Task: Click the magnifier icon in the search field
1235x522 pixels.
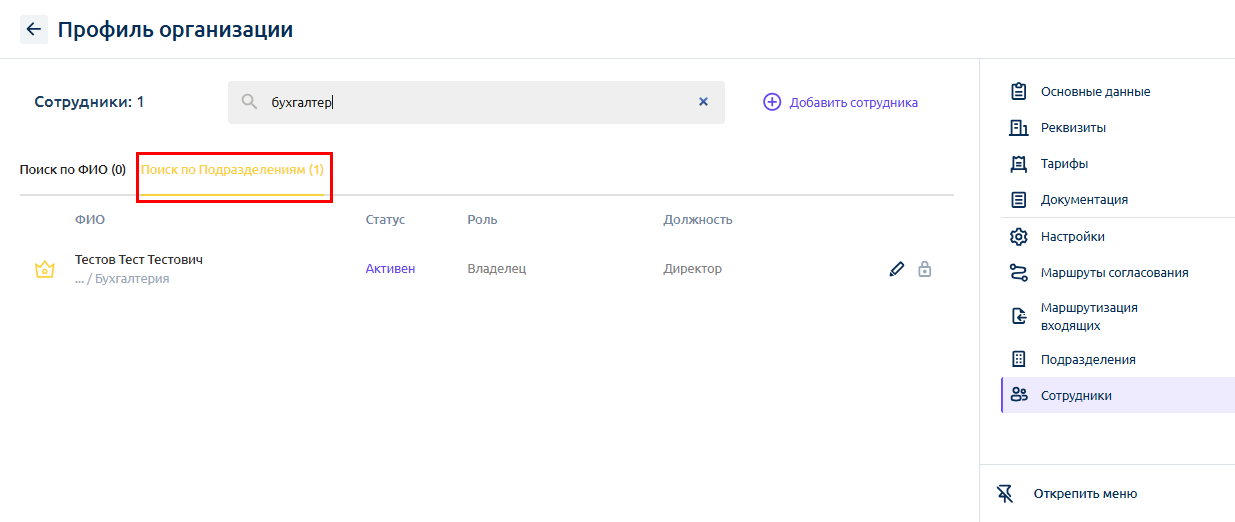Action: coord(250,102)
